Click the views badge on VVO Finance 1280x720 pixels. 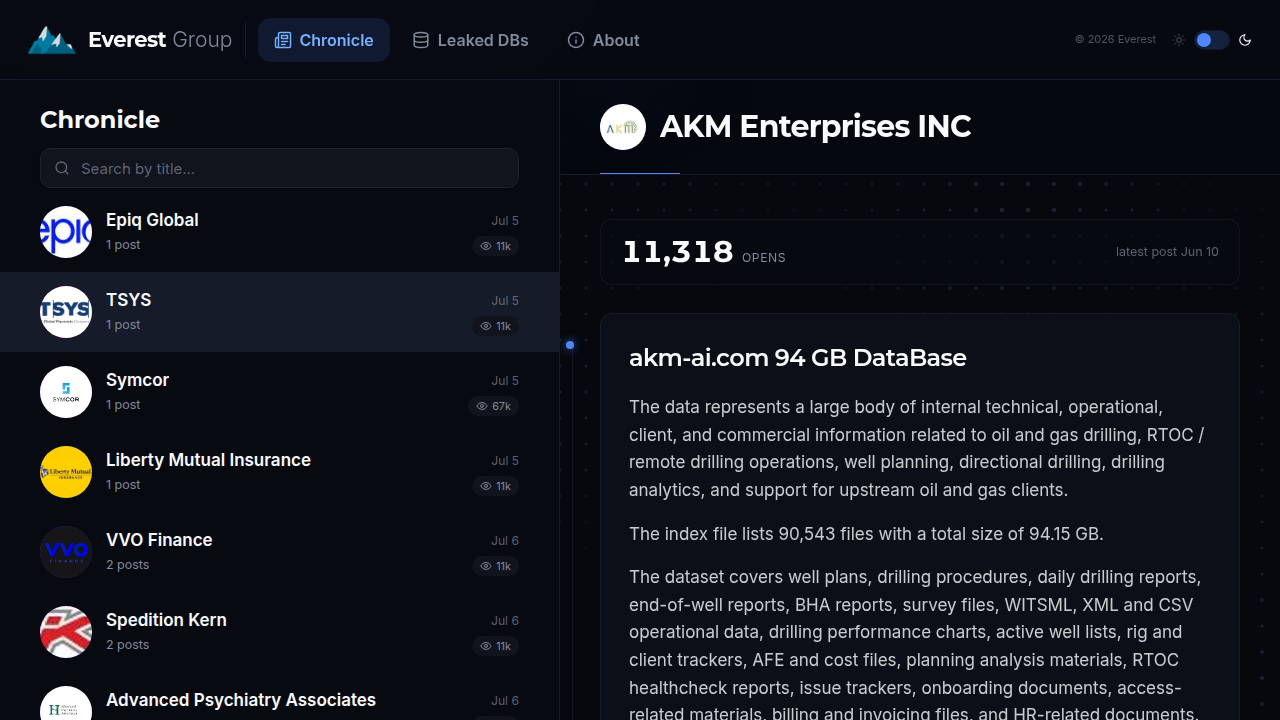[x=495, y=566]
